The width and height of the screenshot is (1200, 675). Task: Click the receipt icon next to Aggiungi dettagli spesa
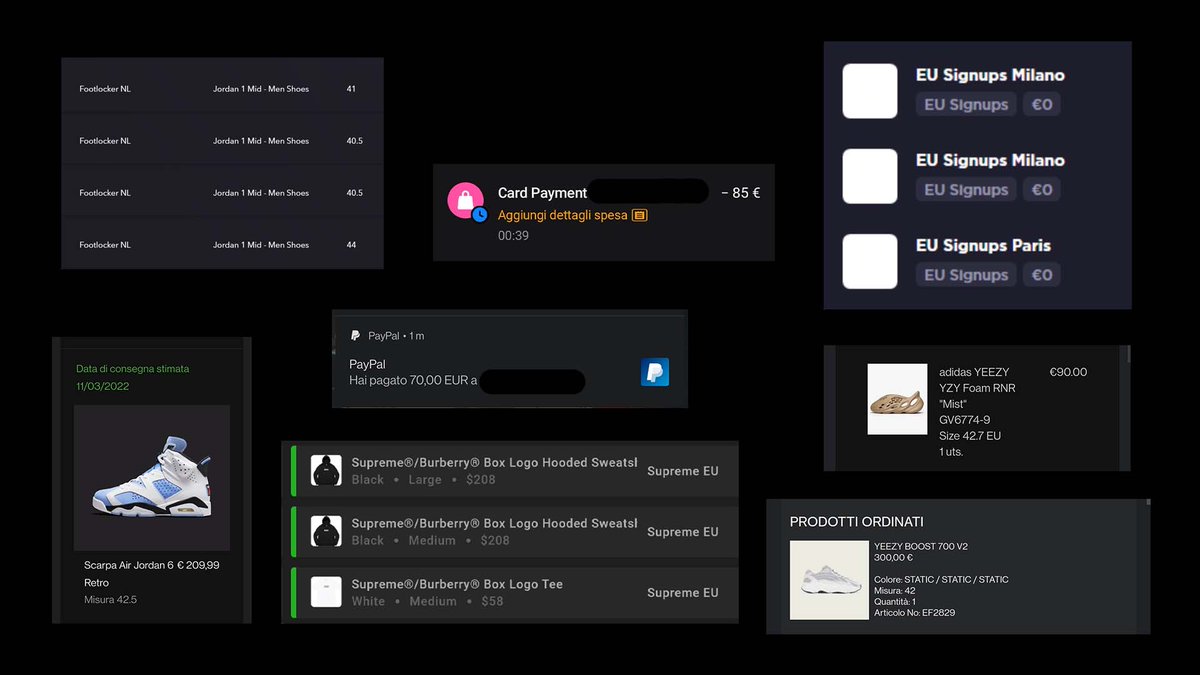click(x=639, y=215)
